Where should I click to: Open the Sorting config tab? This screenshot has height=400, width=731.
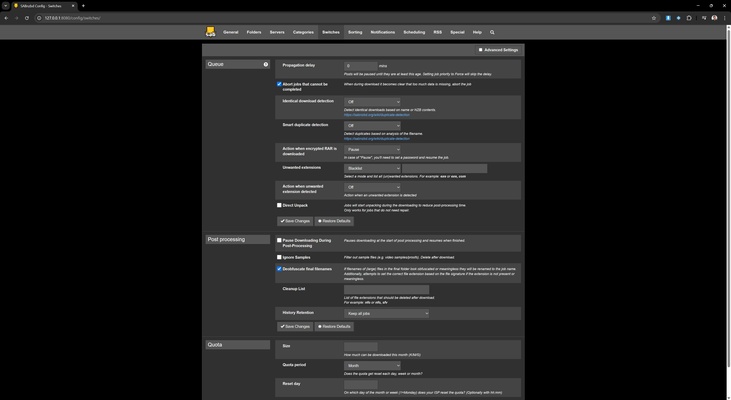(355, 32)
